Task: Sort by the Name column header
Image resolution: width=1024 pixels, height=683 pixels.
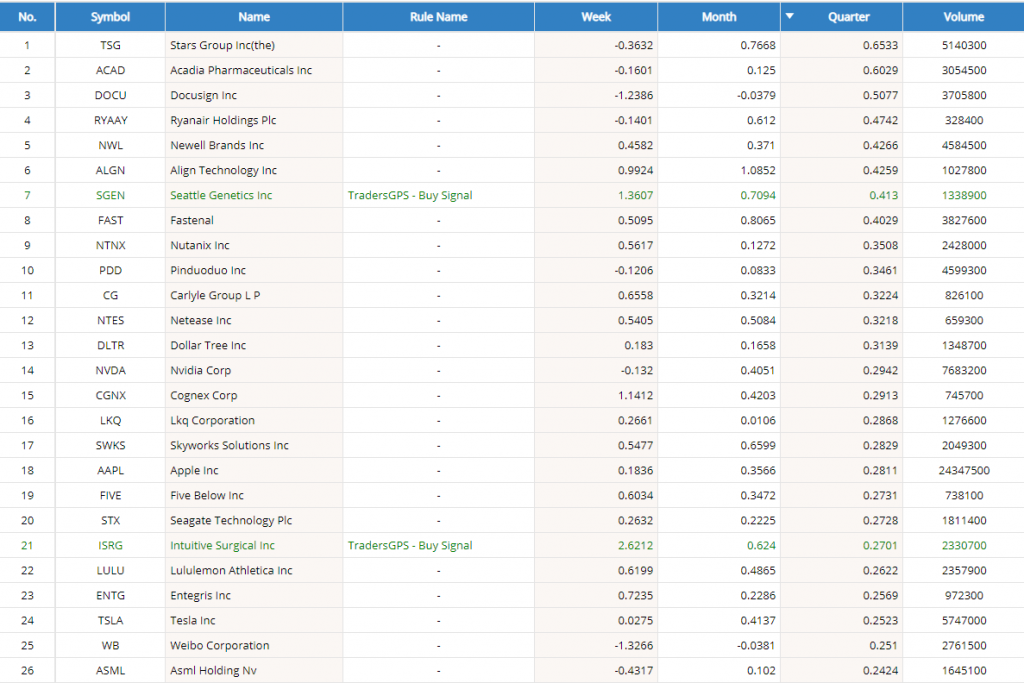Action: [x=254, y=17]
